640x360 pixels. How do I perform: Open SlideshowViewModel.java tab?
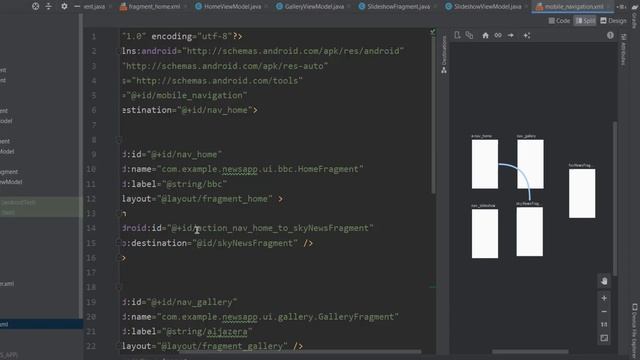coord(484,7)
